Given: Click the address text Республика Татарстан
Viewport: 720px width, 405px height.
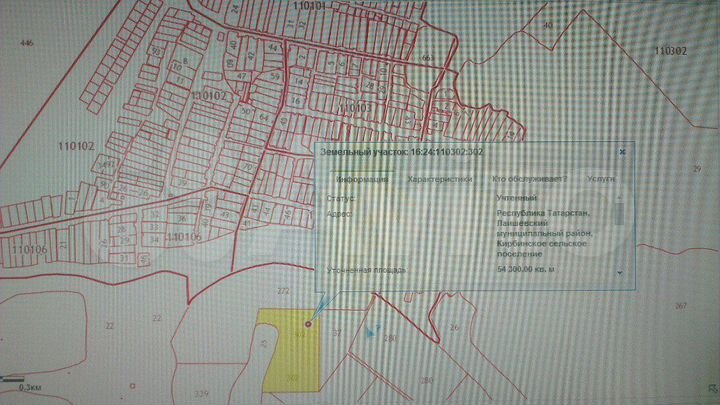Looking at the screenshot, I should pyautogui.click(x=543, y=214).
